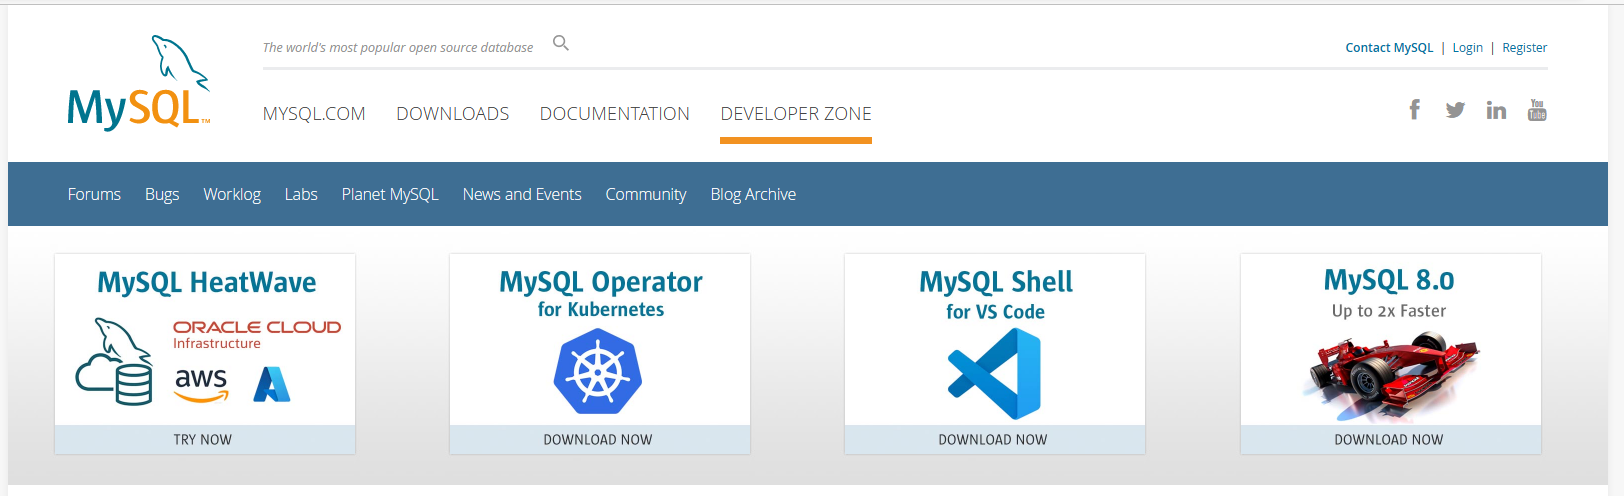Screen dimensions: 1624x496
Task: Click the MySQL dolphin logo
Action: 139,83
